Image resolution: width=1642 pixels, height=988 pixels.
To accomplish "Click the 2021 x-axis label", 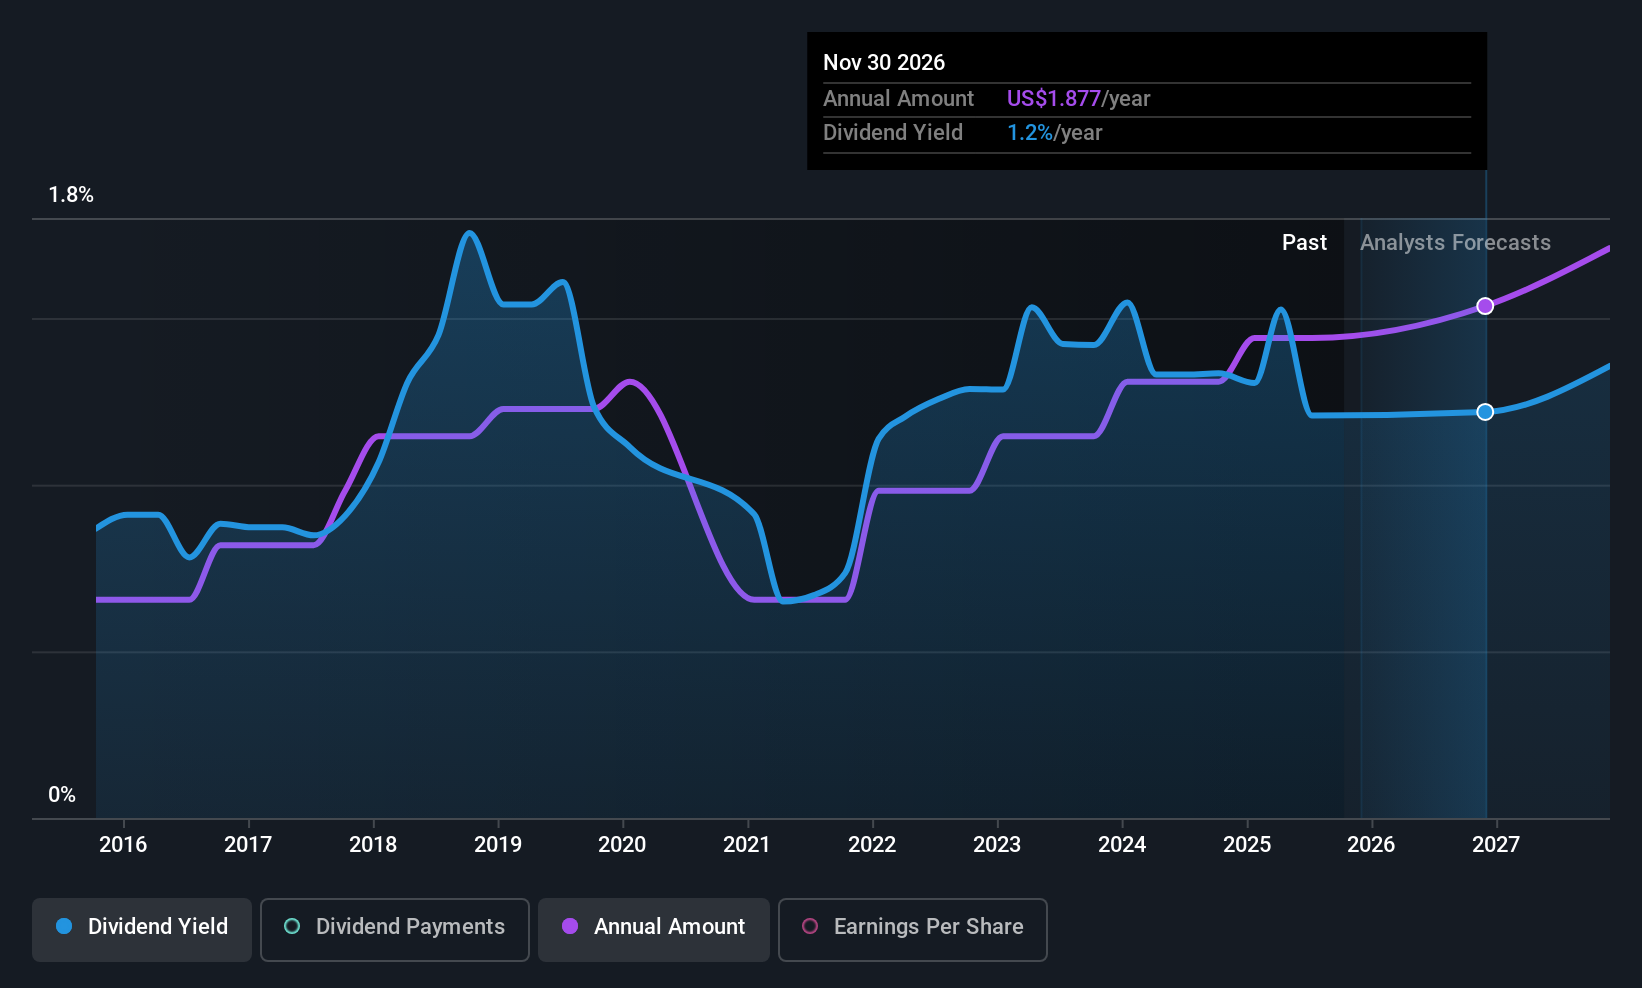I will (747, 845).
